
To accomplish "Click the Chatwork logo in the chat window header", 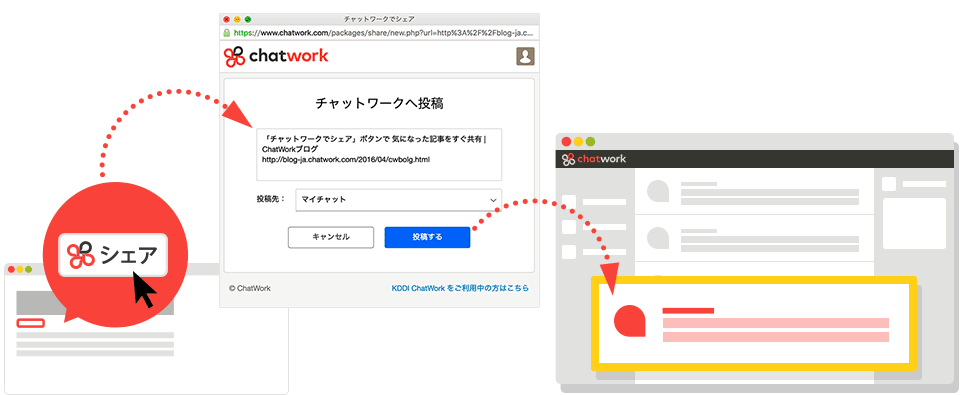I will (x=594, y=159).
